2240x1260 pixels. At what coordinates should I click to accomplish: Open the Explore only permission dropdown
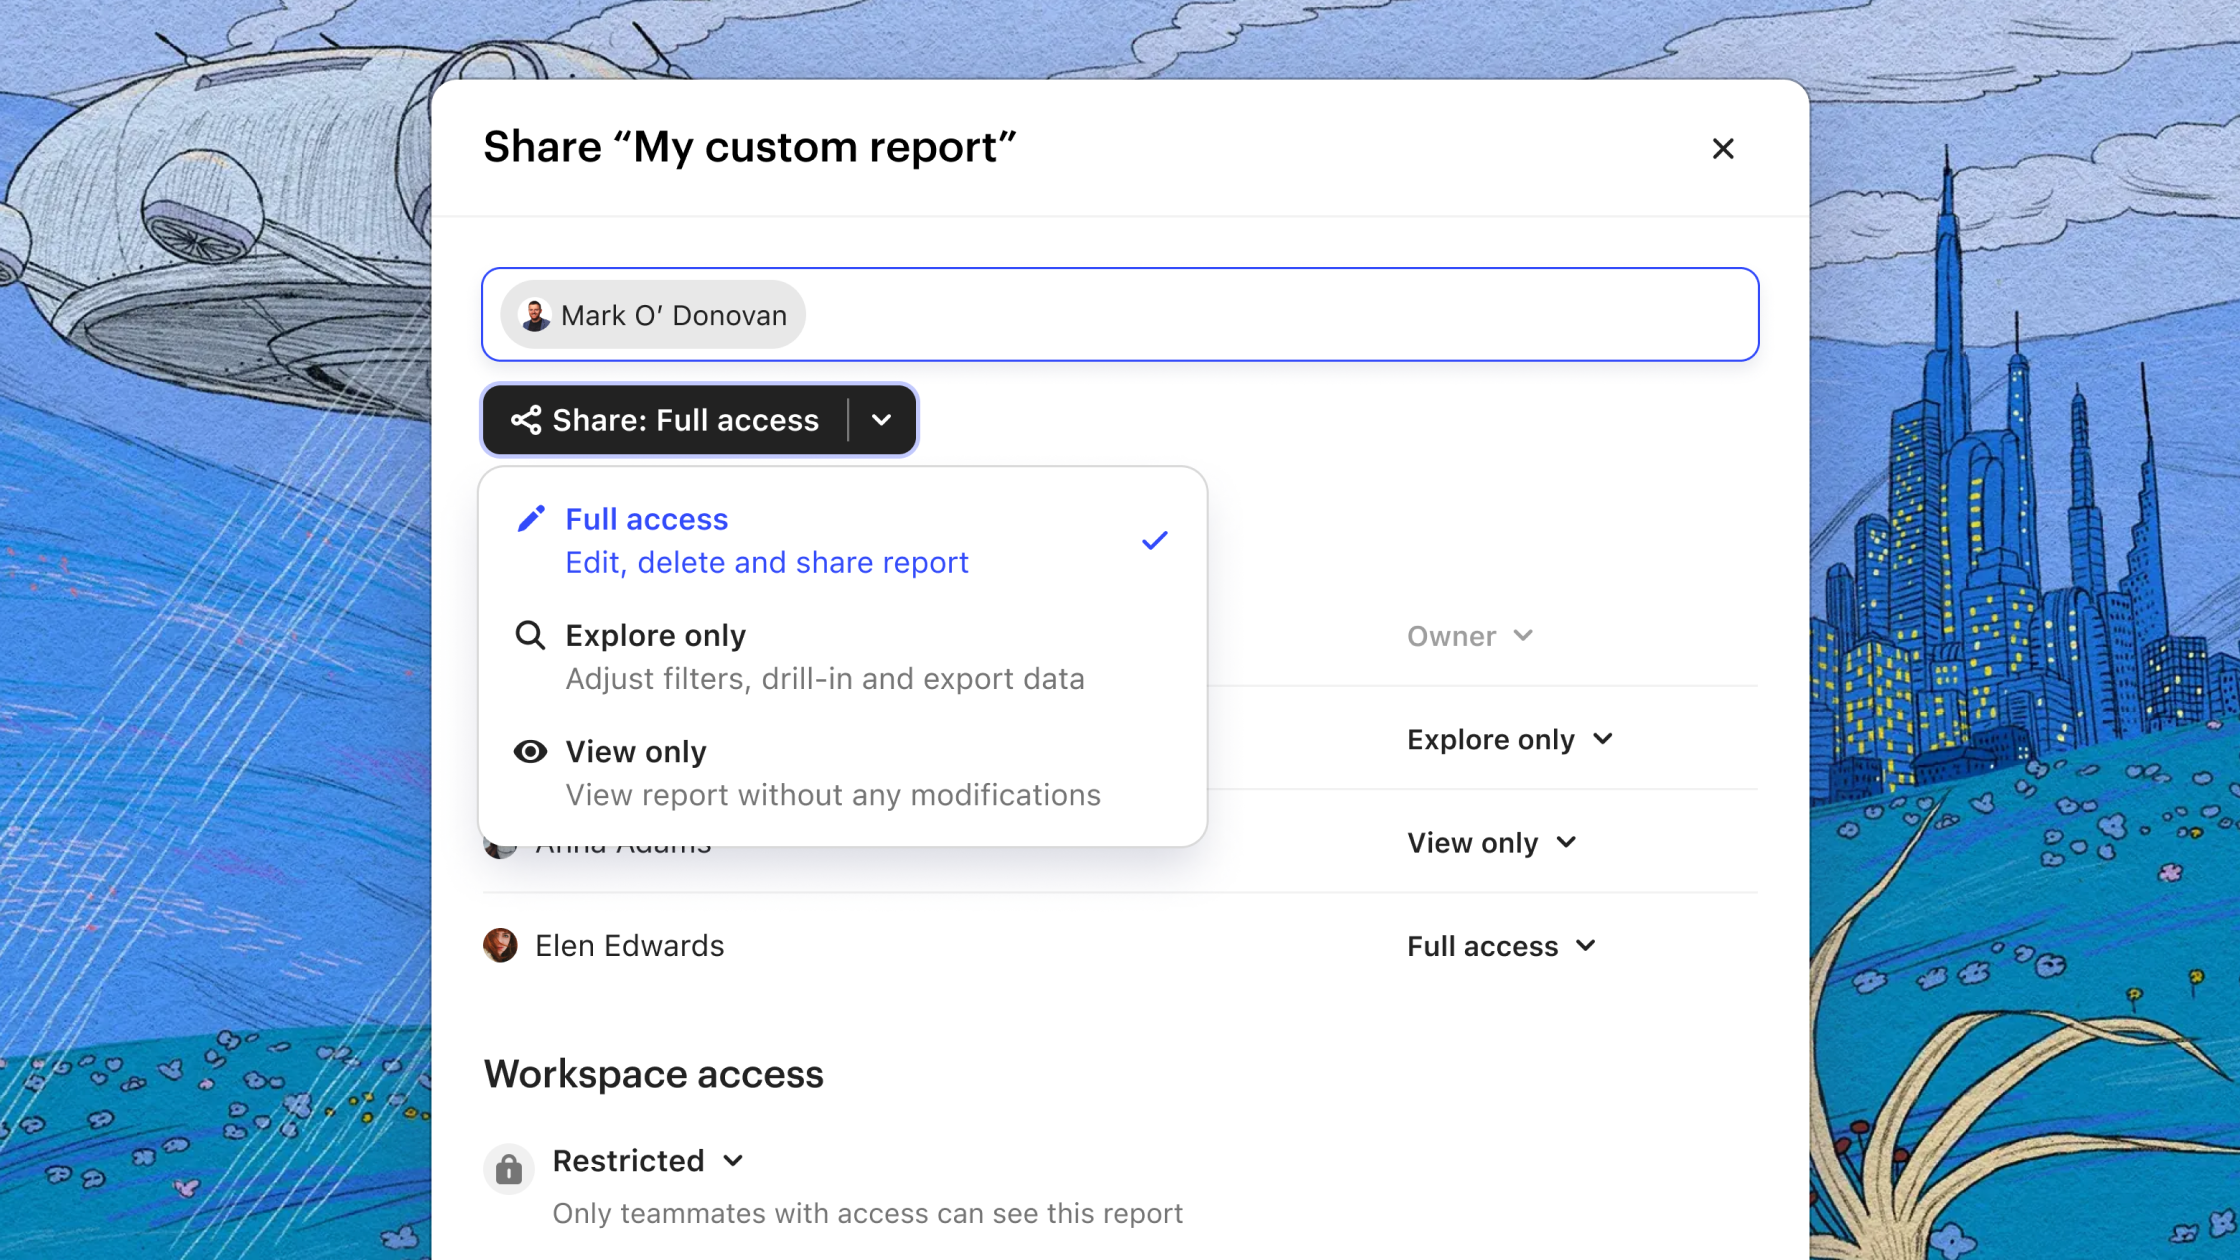tap(1509, 739)
